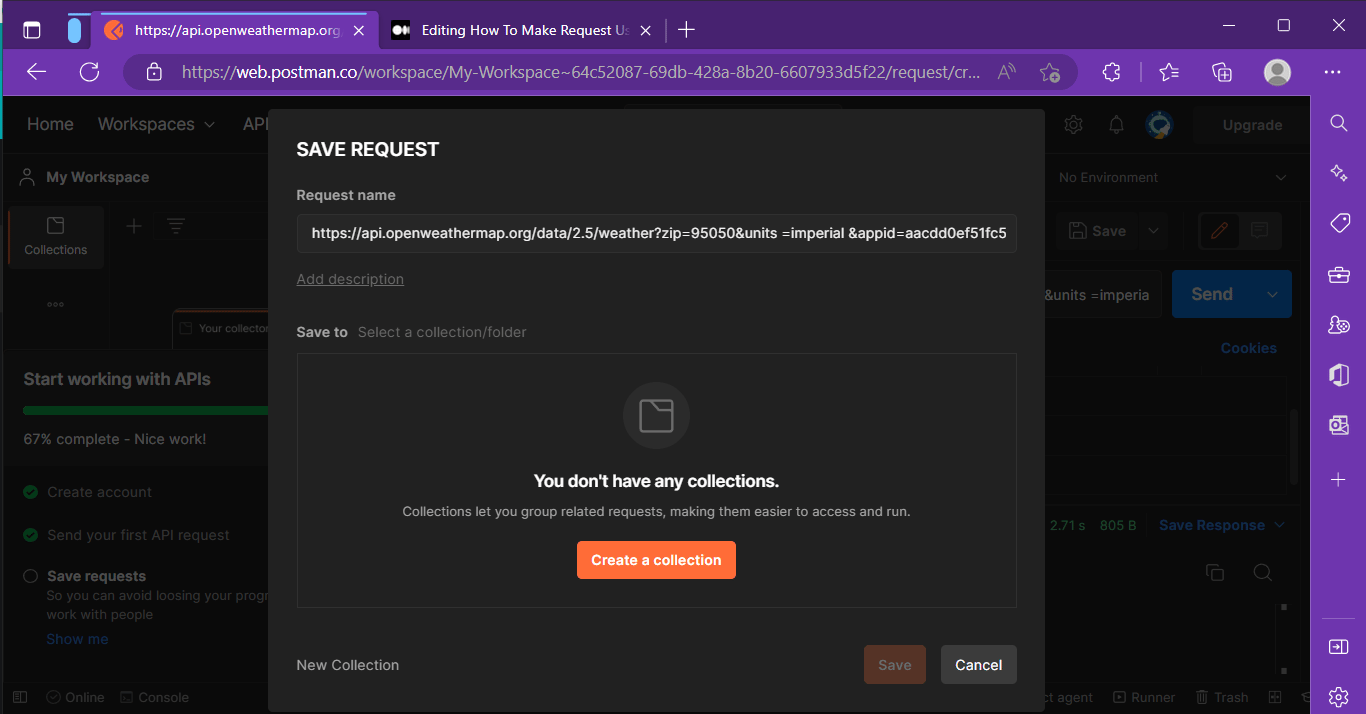Open the Tools briefcase icon in sidebar
1366x714 pixels.
coord(1339,274)
